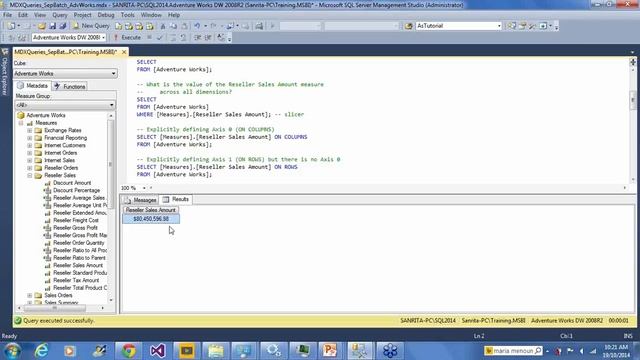Viewport: 640px width, 360px height.
Task: Open the 100 % zoom dropdown
Action: coord(144,188)
